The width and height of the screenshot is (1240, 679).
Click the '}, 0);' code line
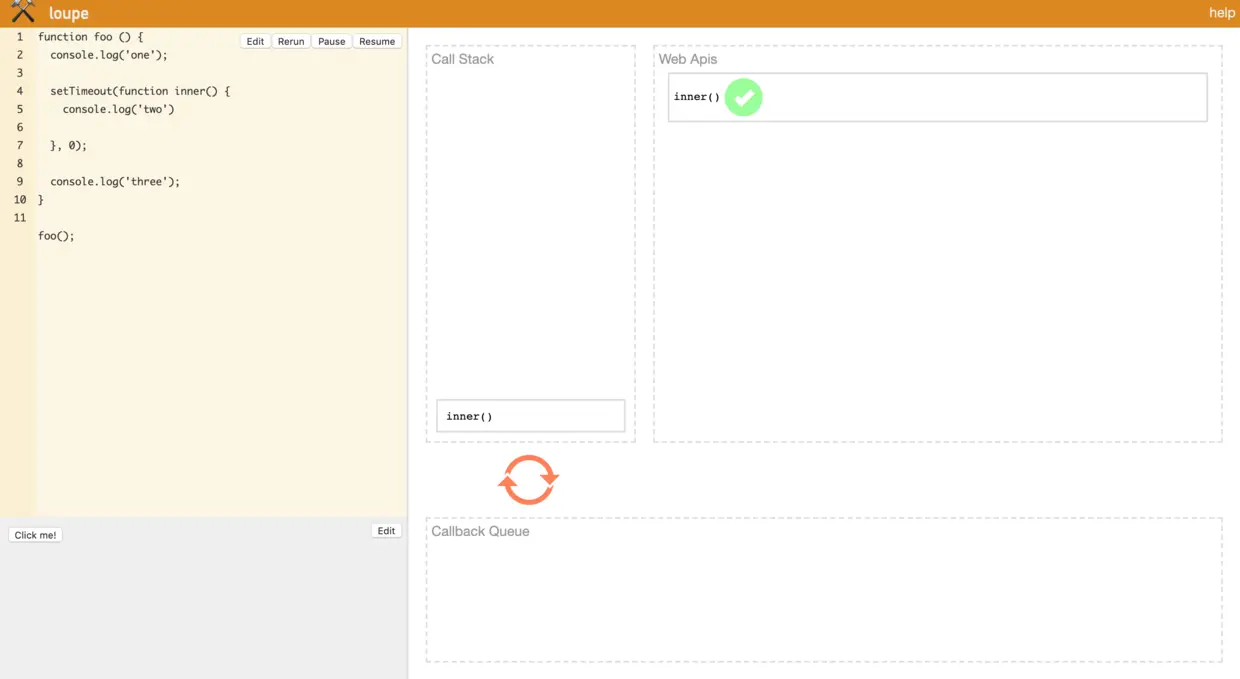(x=69, y=145)
